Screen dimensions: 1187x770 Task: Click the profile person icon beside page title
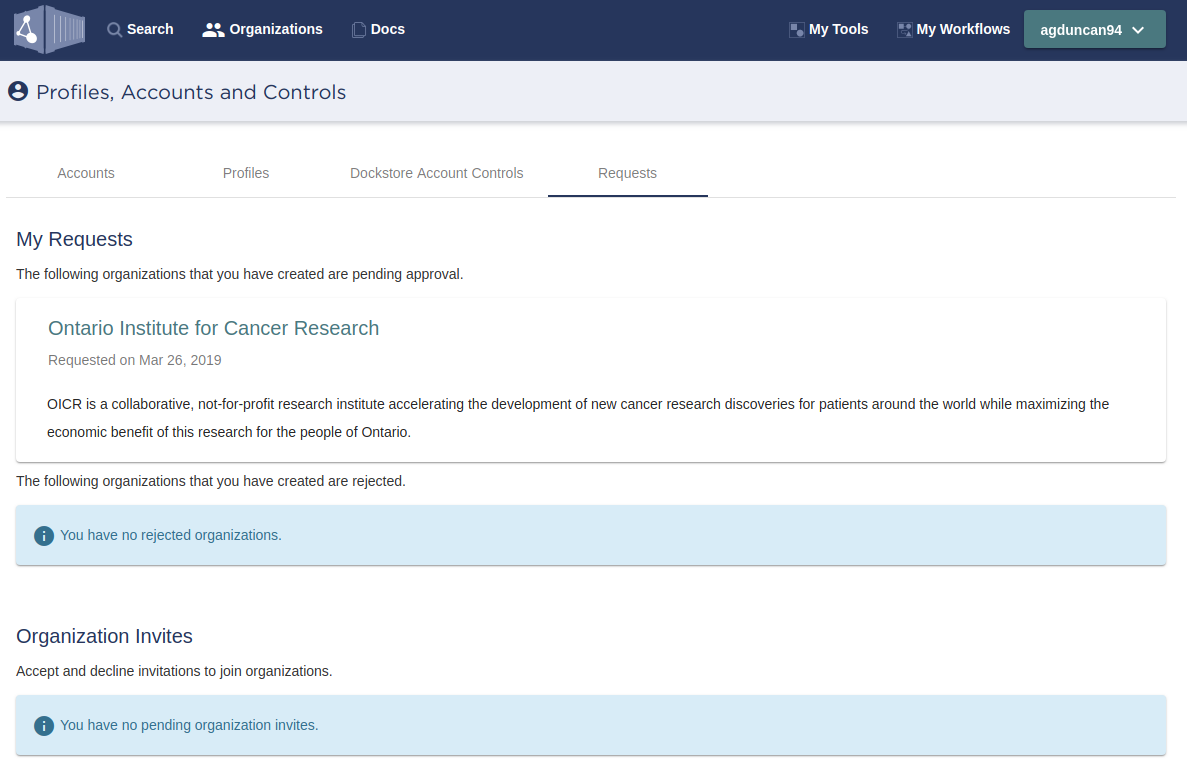pos(17,91)
